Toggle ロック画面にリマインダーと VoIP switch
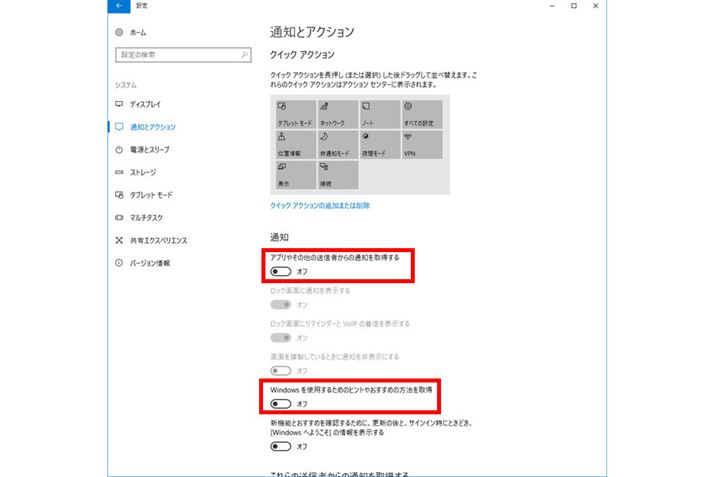The height and width of the screenshot is (477, 715). 280,337
